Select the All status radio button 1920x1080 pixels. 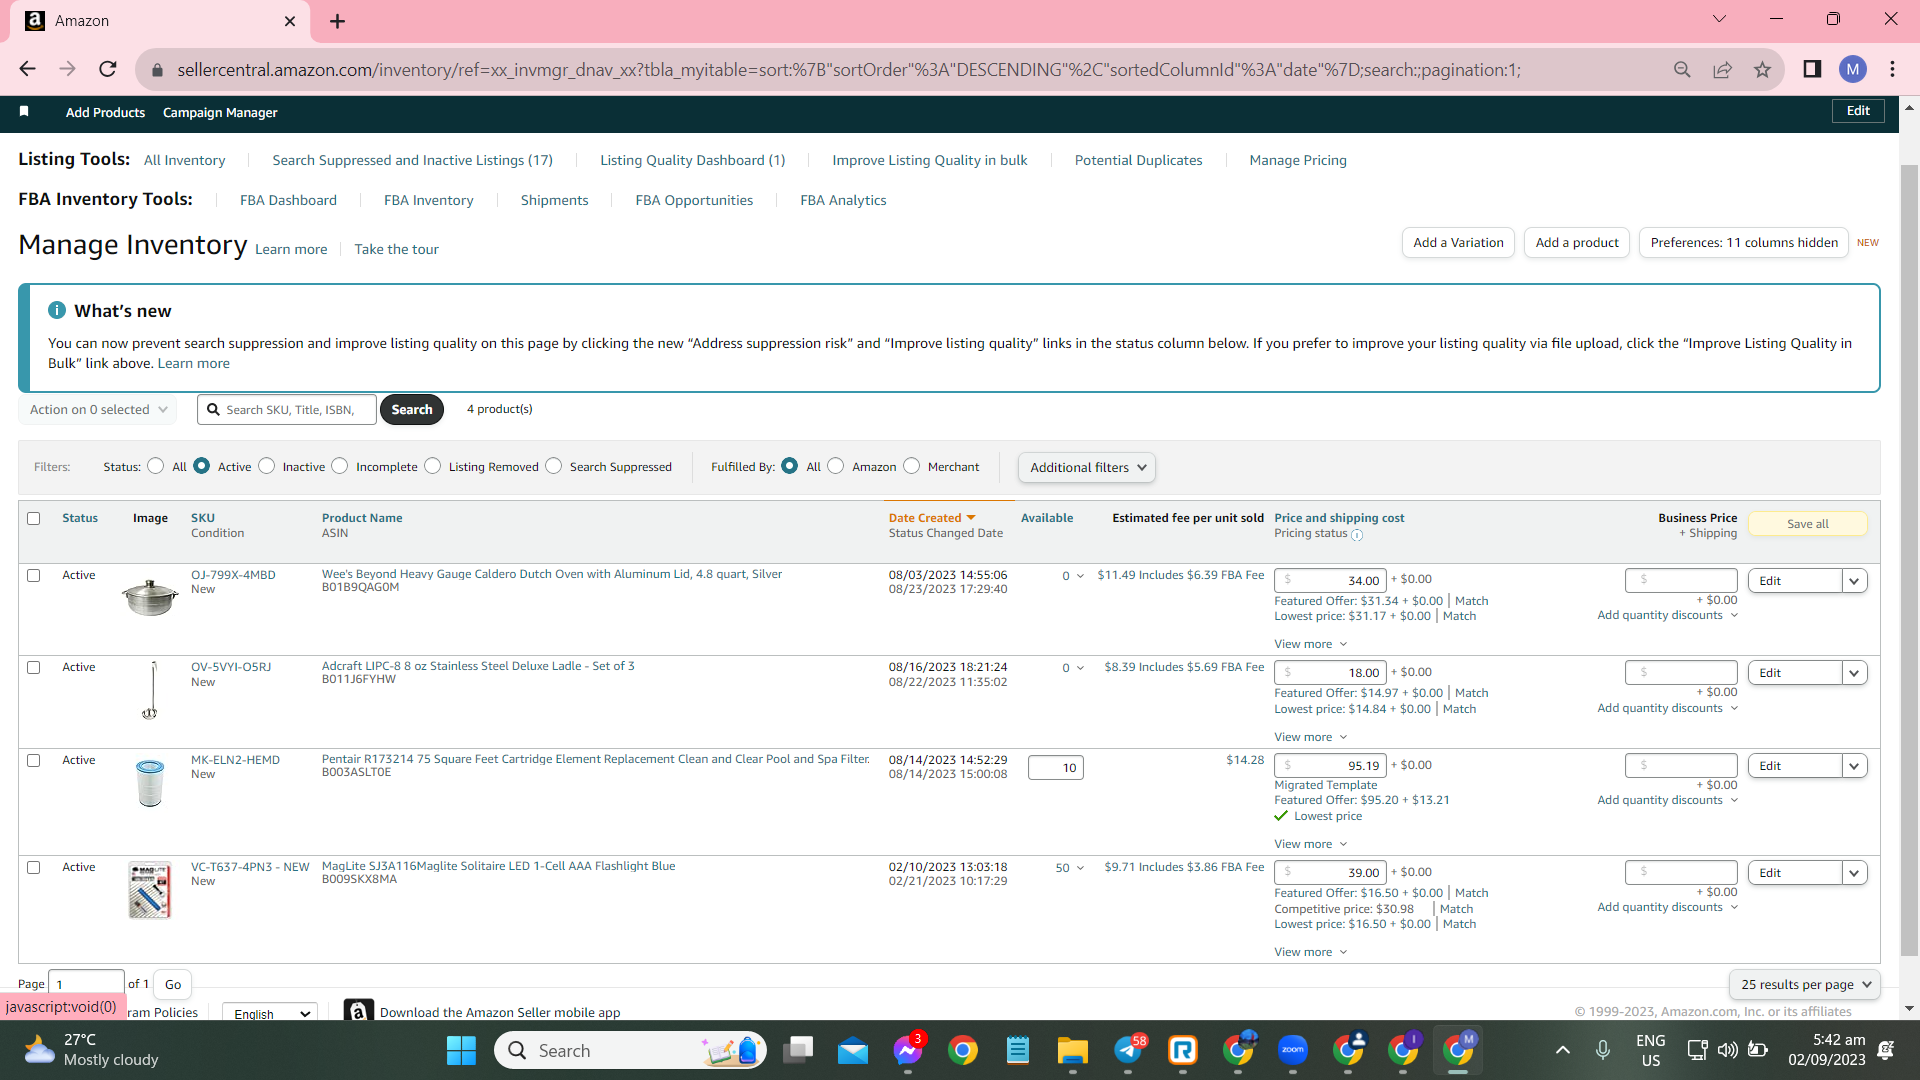pos(155,466)
